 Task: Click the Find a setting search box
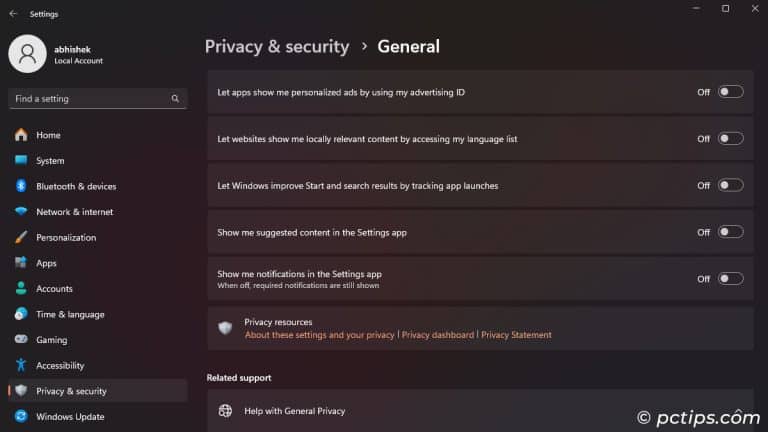click(90, 99)
